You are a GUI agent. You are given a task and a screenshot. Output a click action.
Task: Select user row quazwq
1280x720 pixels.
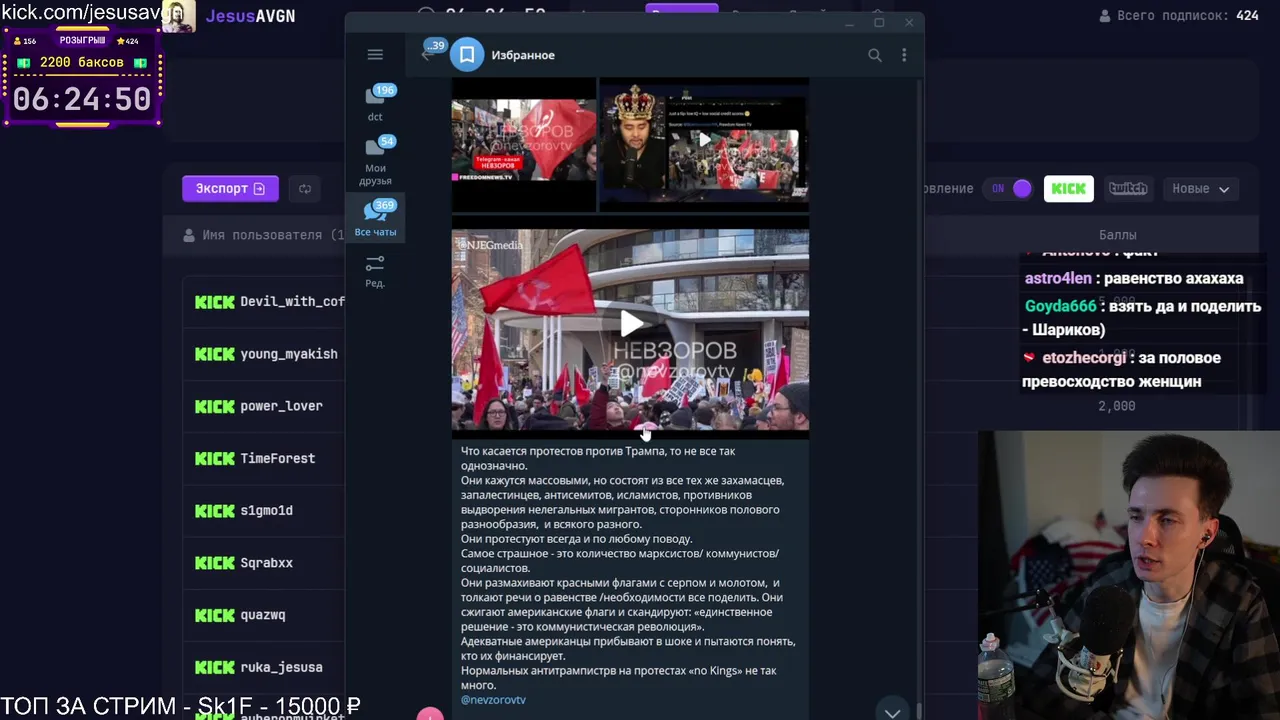pos(265,615)
